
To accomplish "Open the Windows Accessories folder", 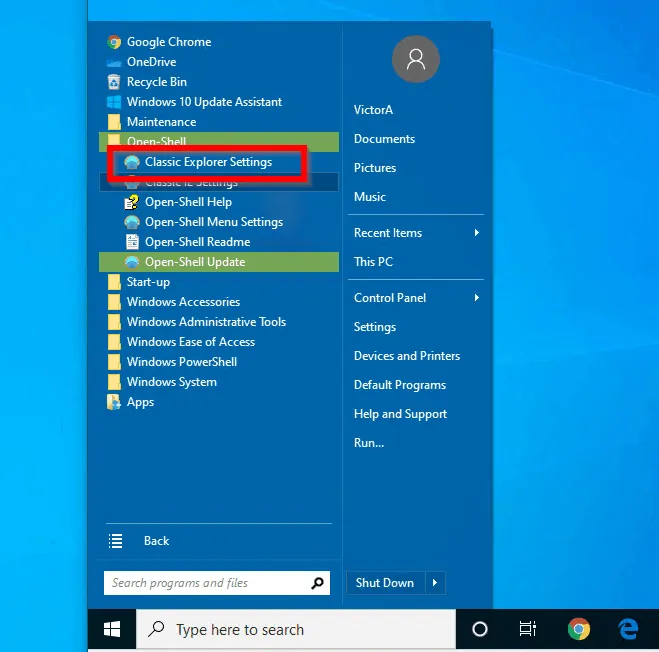I will (183, 302).
